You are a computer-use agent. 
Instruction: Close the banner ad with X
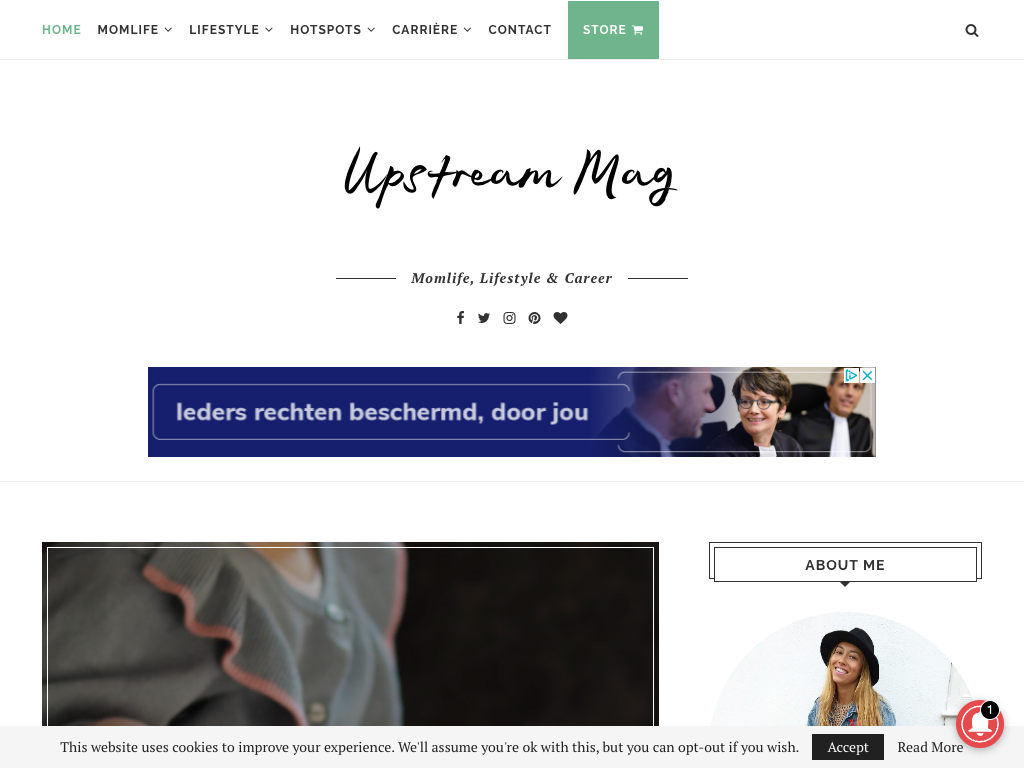click(x=868, y=376)
